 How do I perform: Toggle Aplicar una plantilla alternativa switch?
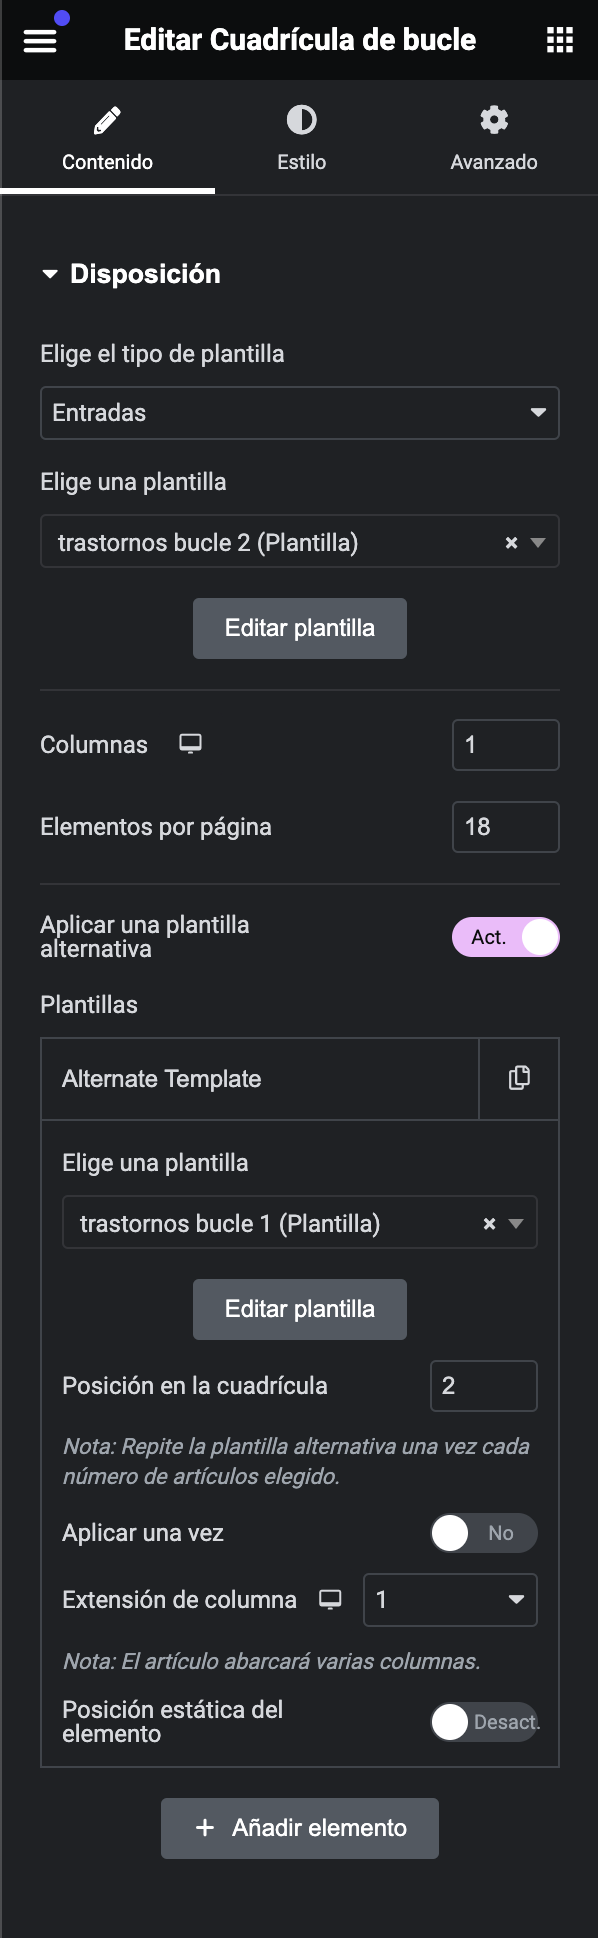tap(505, 937)
